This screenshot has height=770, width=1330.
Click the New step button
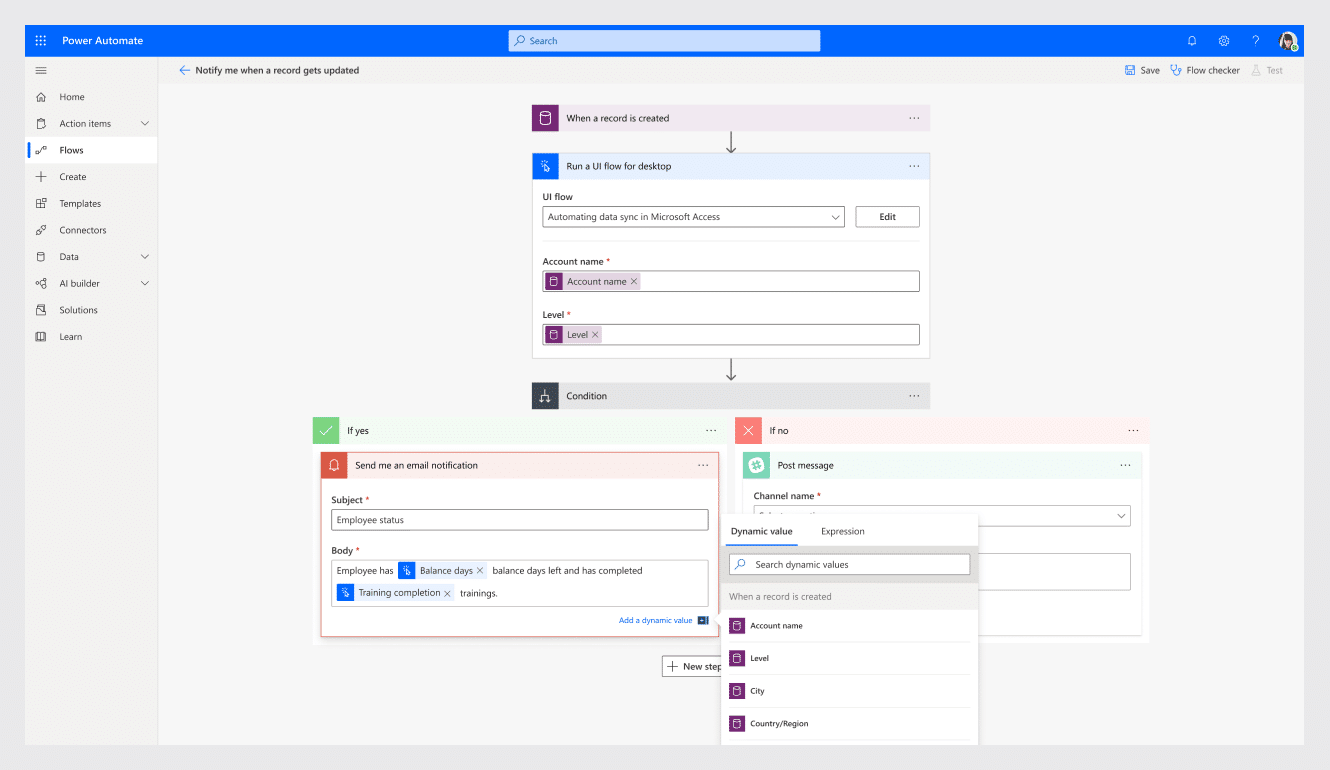point(692,666)
